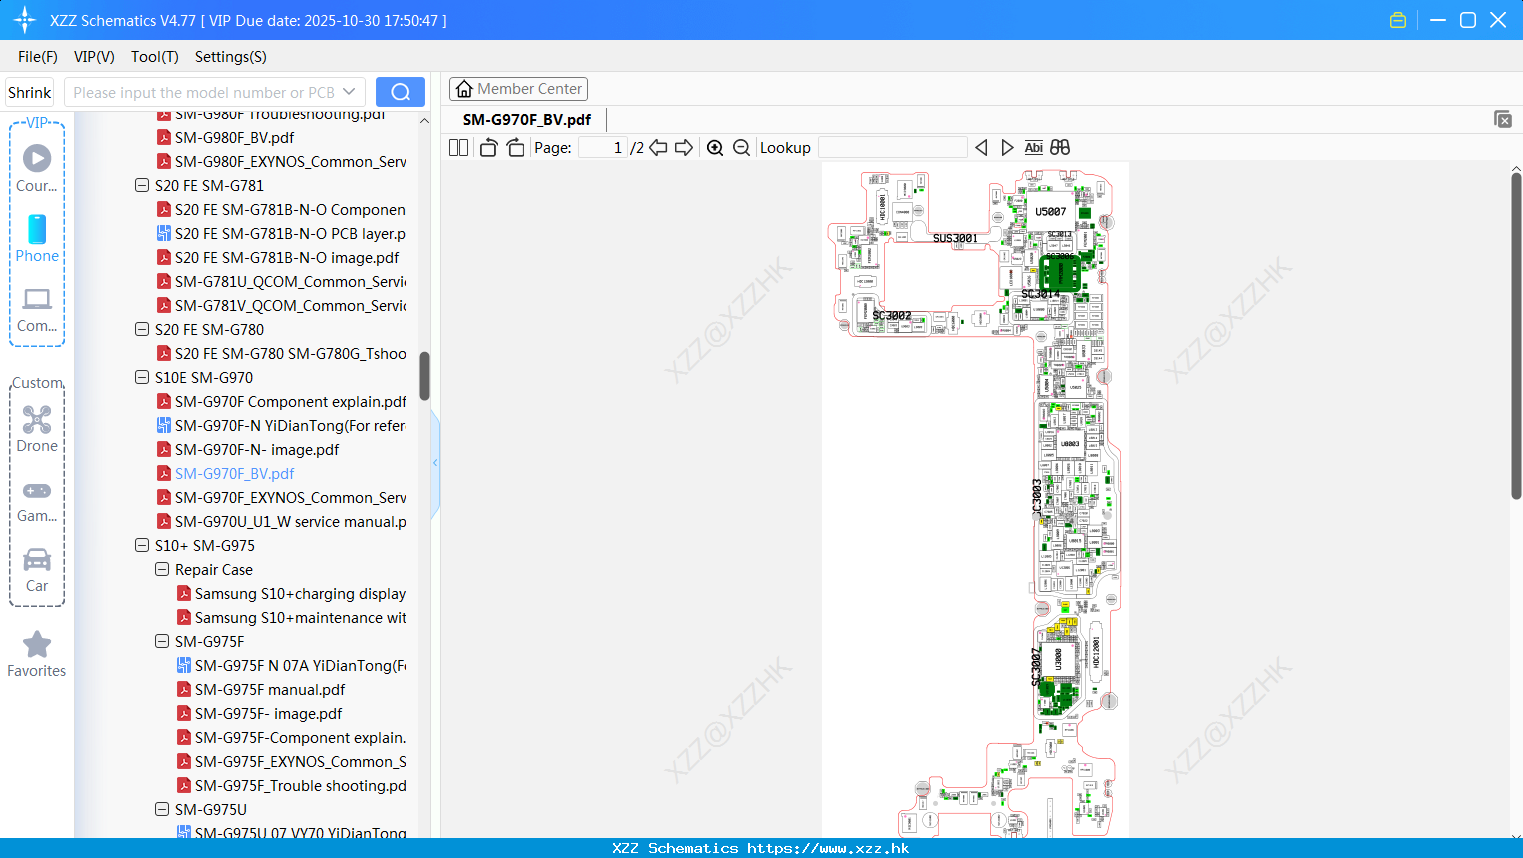Viewport: 1523px width, 858px height.
Task: Click the restore-panel icon at top right
Action: coord(1503,119)
